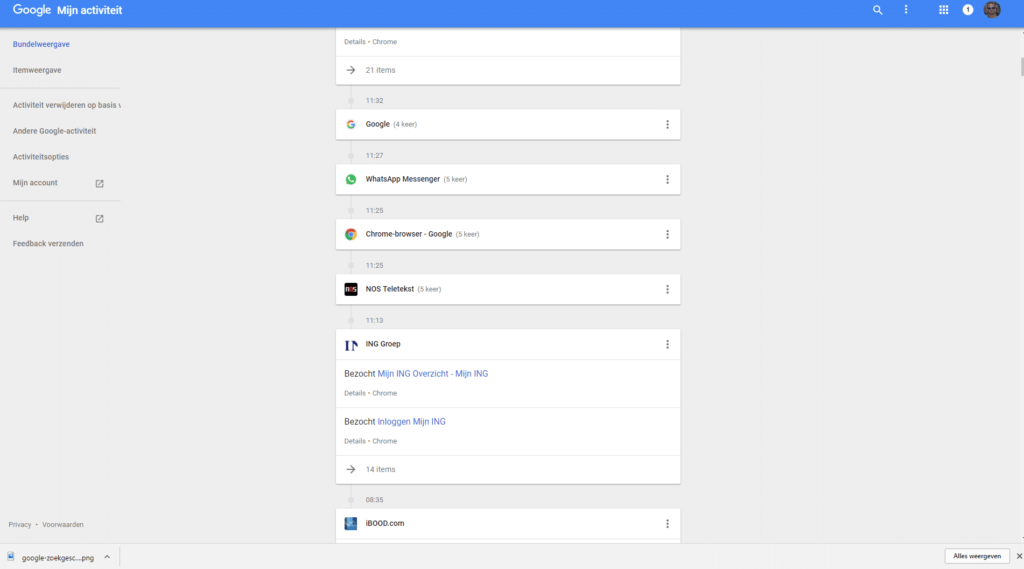Expand the 21 items row

pyautogui.click(x=507, y=70)
